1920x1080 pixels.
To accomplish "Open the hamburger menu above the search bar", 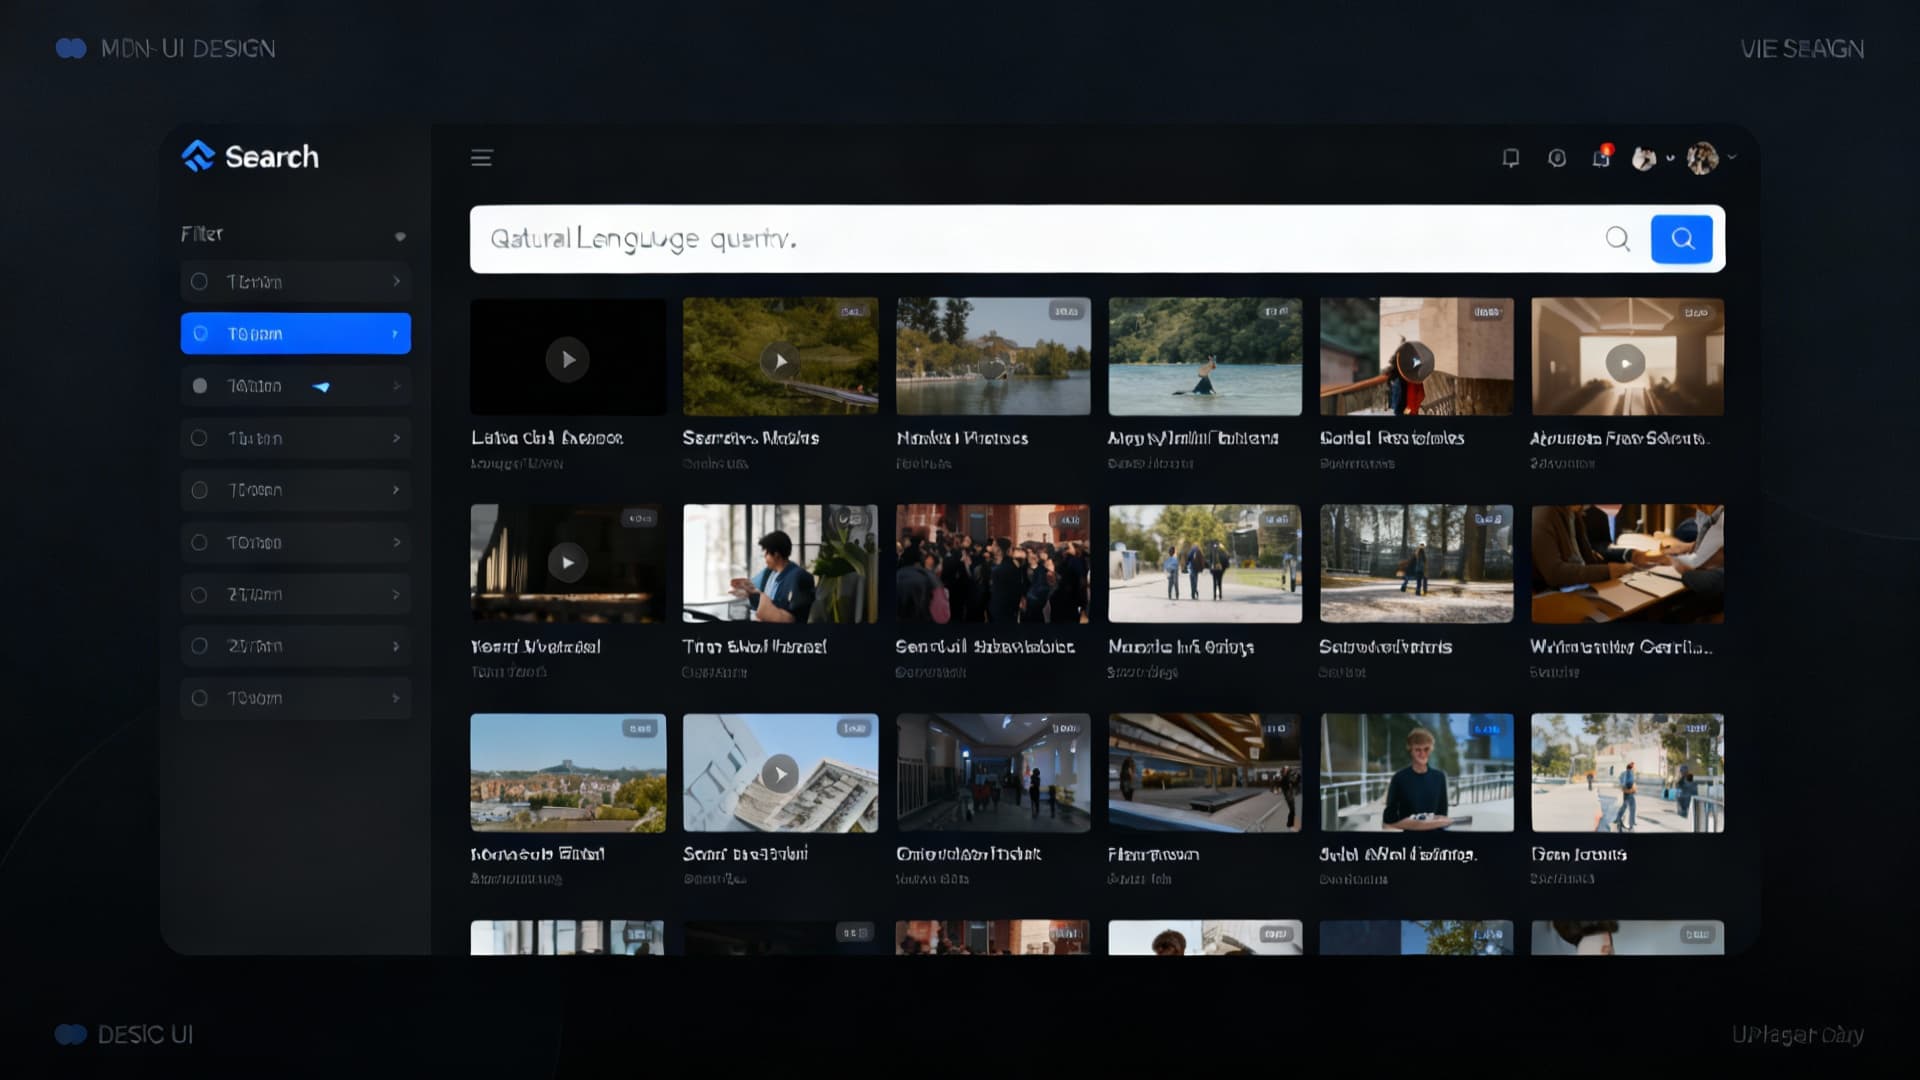I will pyautogui.click(x=481, y=157).
